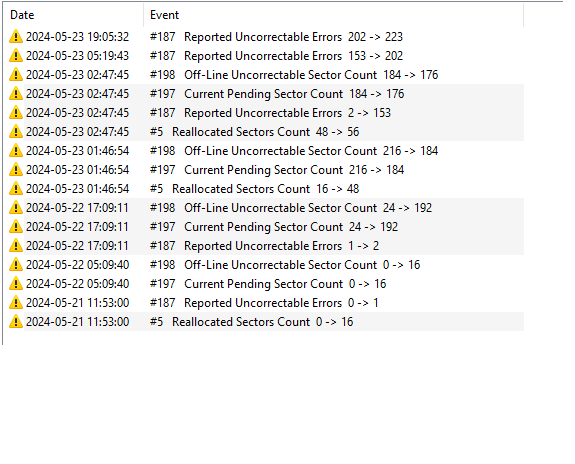
Task: Click warning icon for Reallocated Sectors 0 -> 16
Action: click(x=16, y=322)
